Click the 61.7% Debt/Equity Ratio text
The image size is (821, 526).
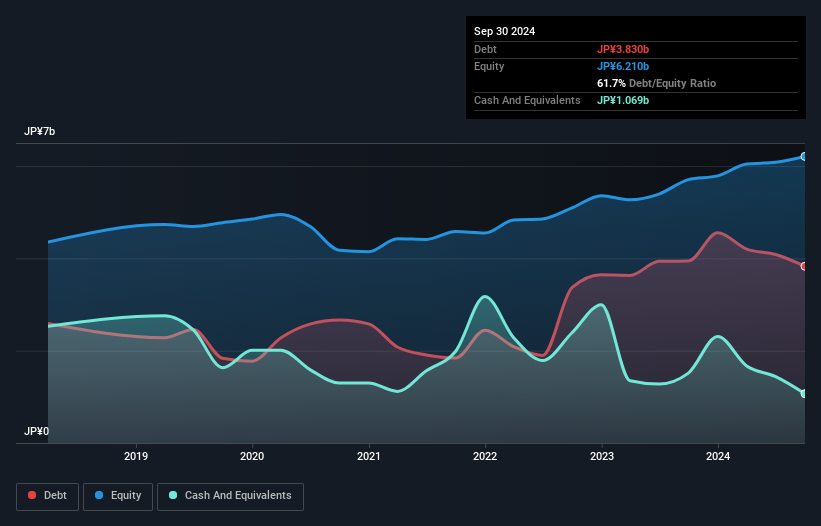point(656,83)
